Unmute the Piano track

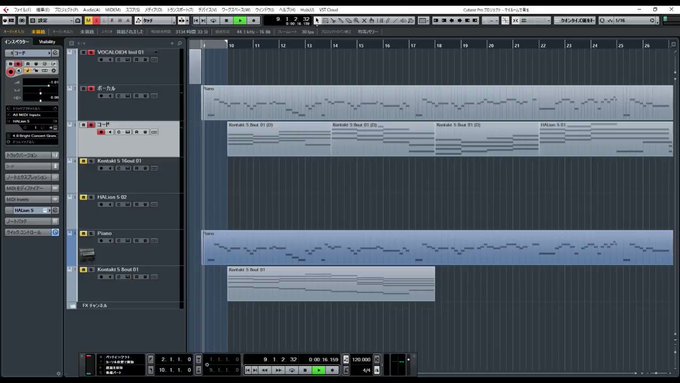point(83,233)
